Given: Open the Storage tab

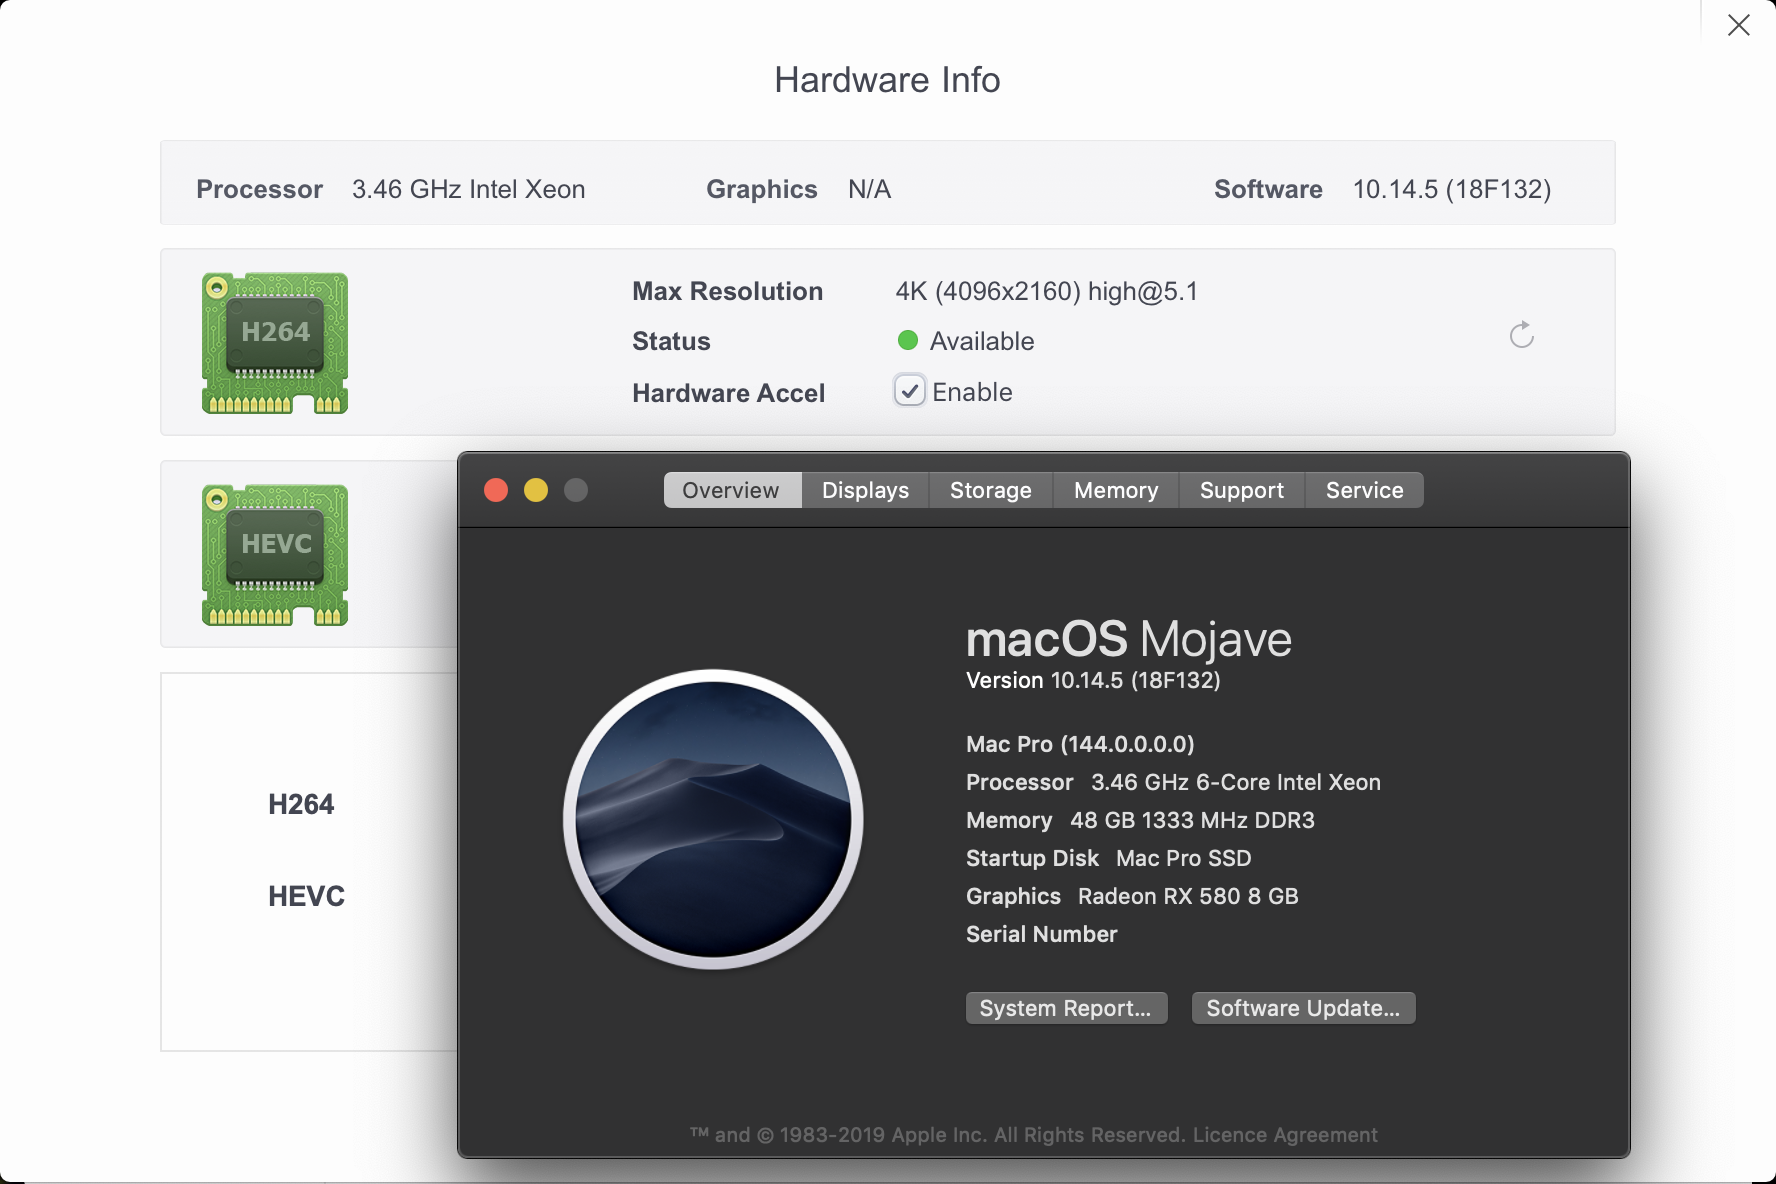Looking at the screenshot, I should [990, 490].
